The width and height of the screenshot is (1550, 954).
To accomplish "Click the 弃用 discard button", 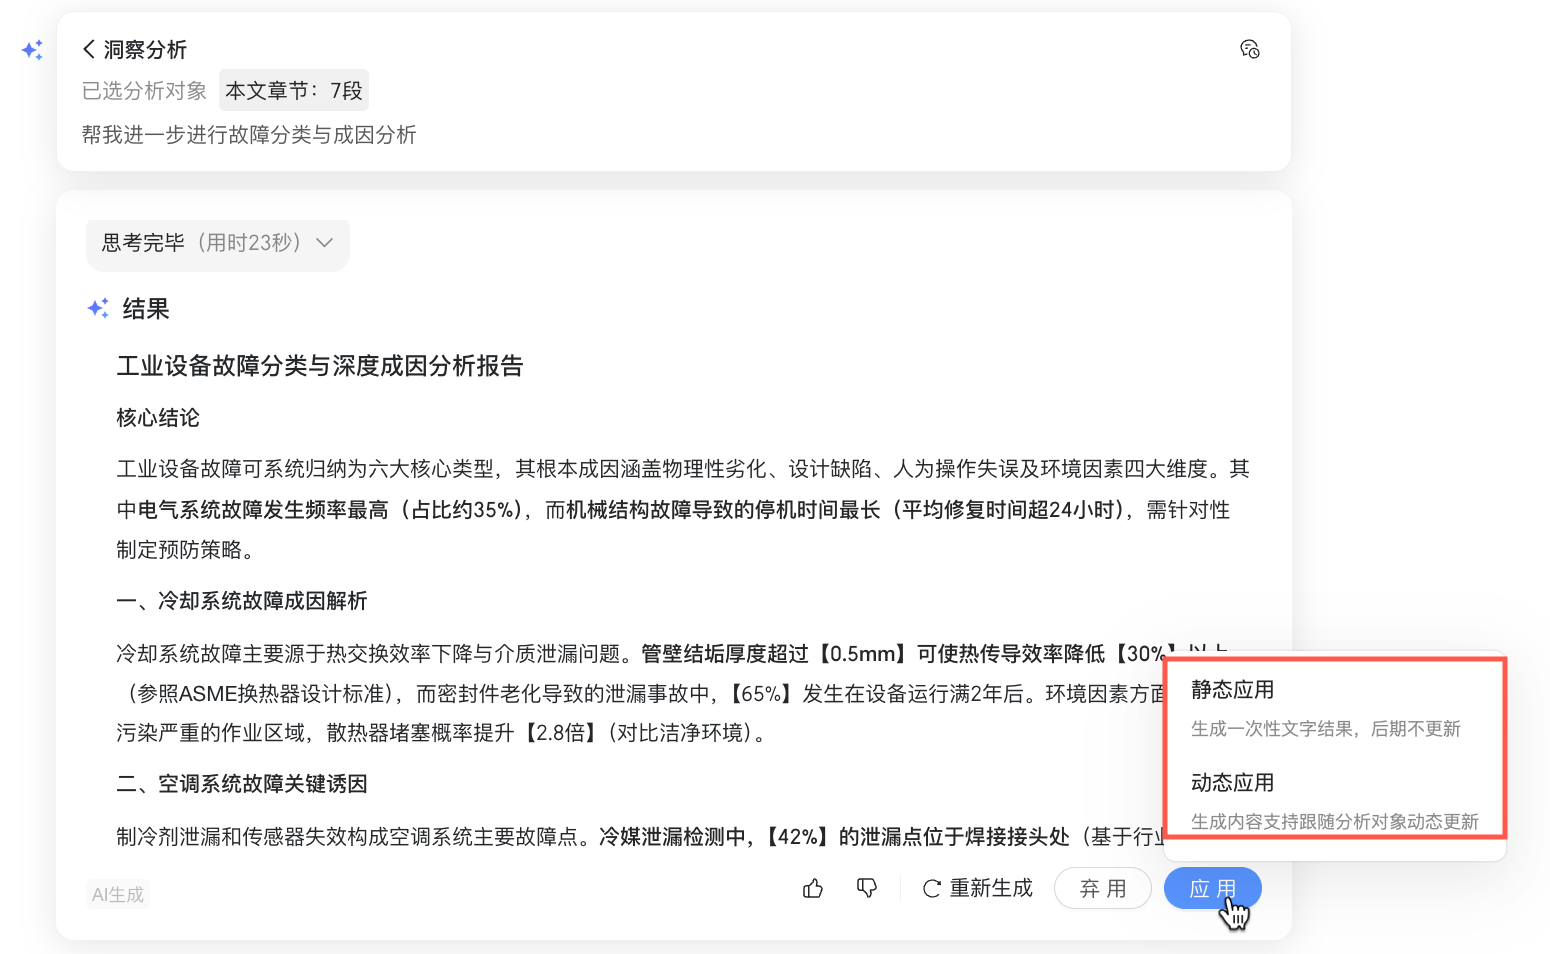I will pyautogui.click(x=1103, y=888).
